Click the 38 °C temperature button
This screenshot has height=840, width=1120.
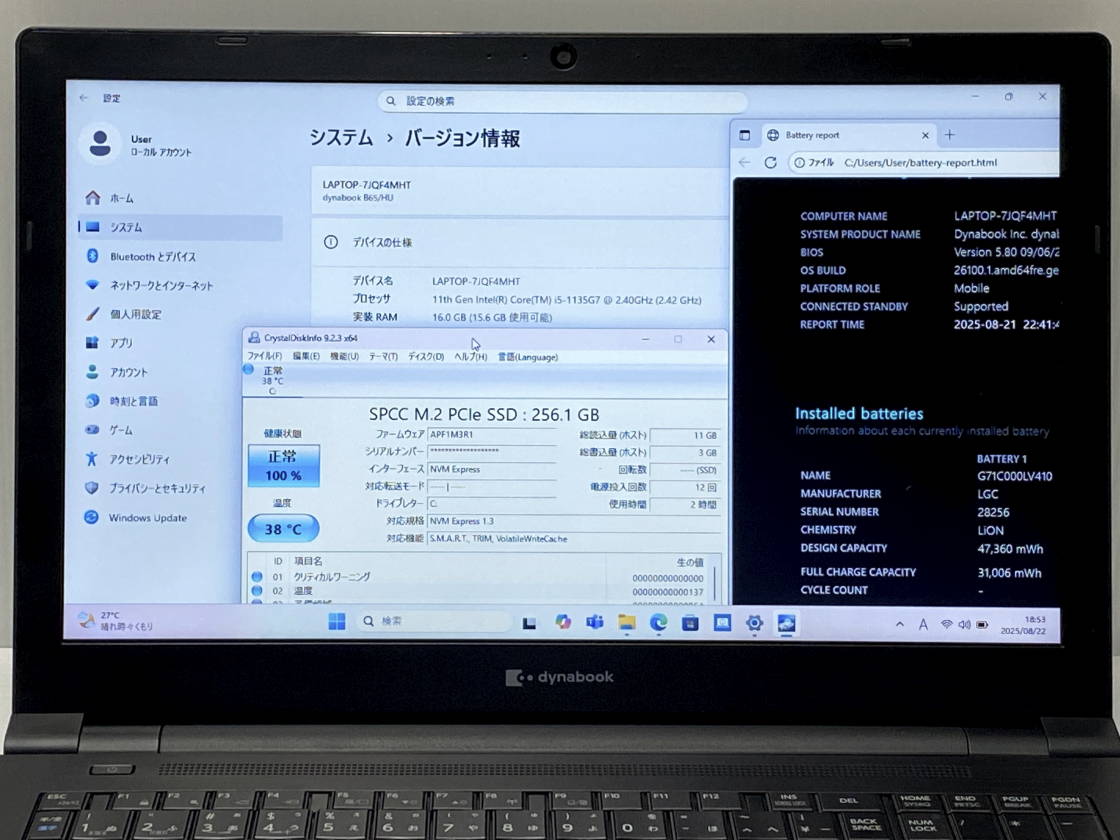[284, 529]
